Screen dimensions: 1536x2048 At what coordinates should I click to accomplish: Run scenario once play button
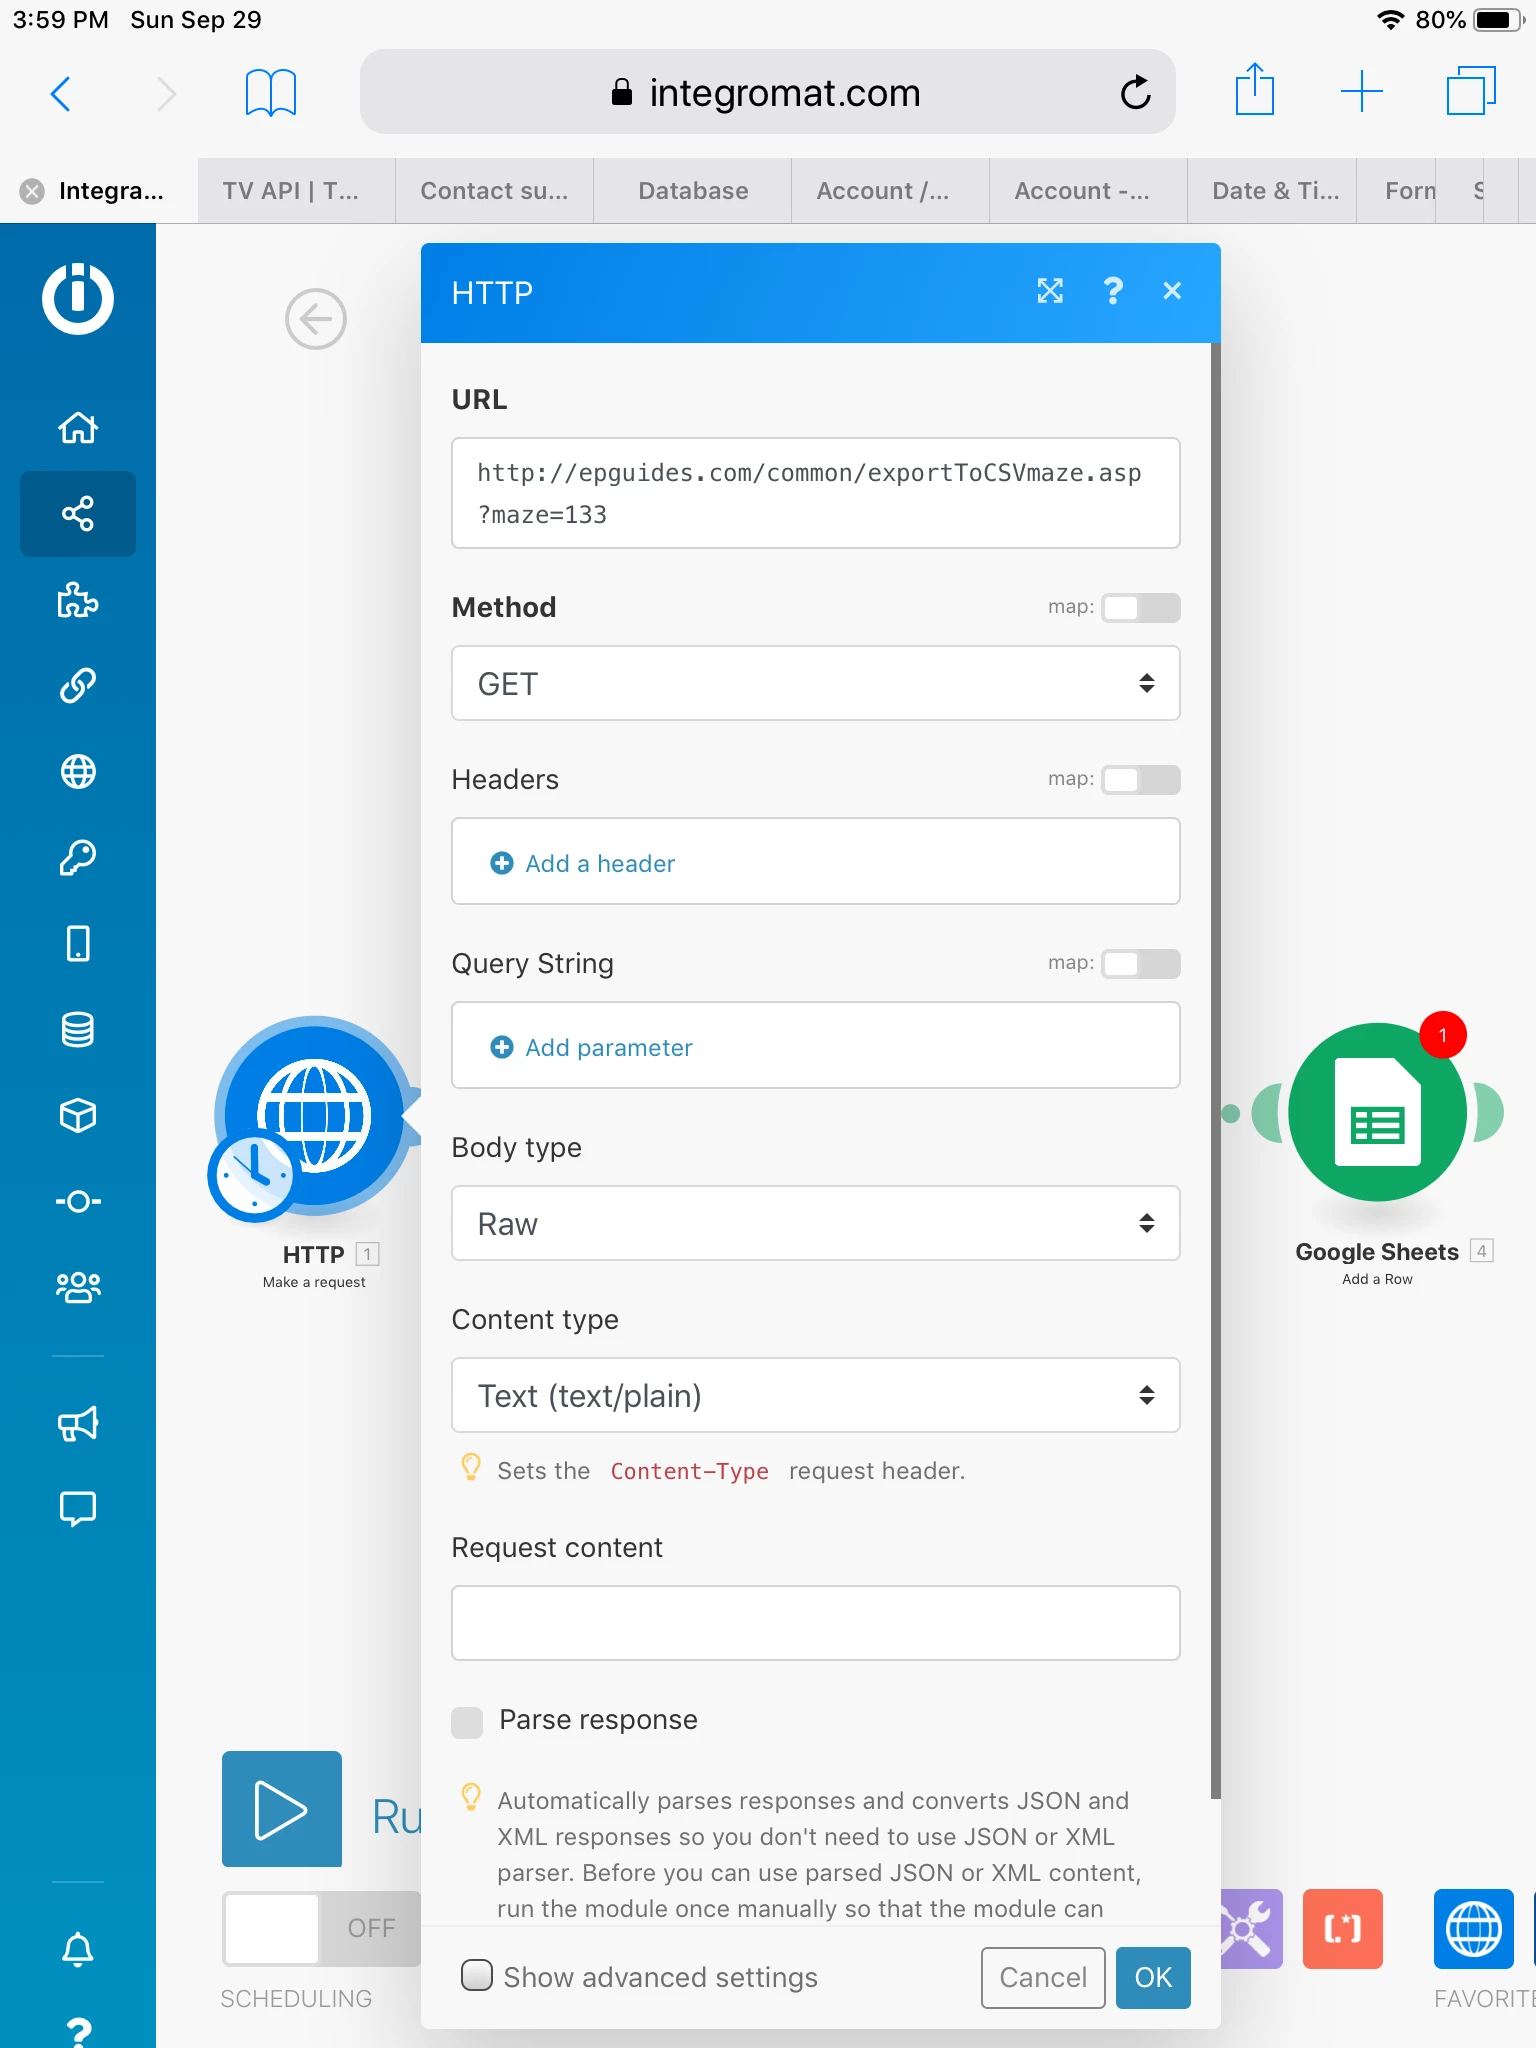[x=282, y=1809]
